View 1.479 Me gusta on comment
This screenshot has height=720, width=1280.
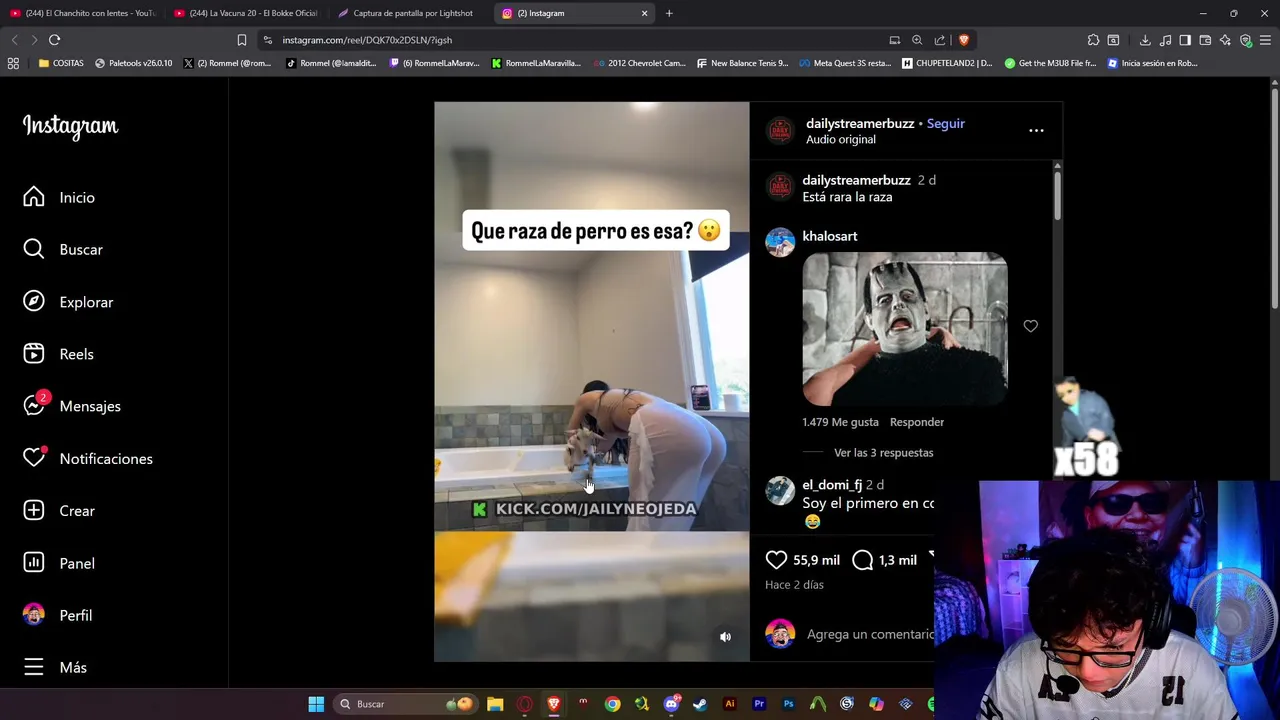(x=840, y=422)
